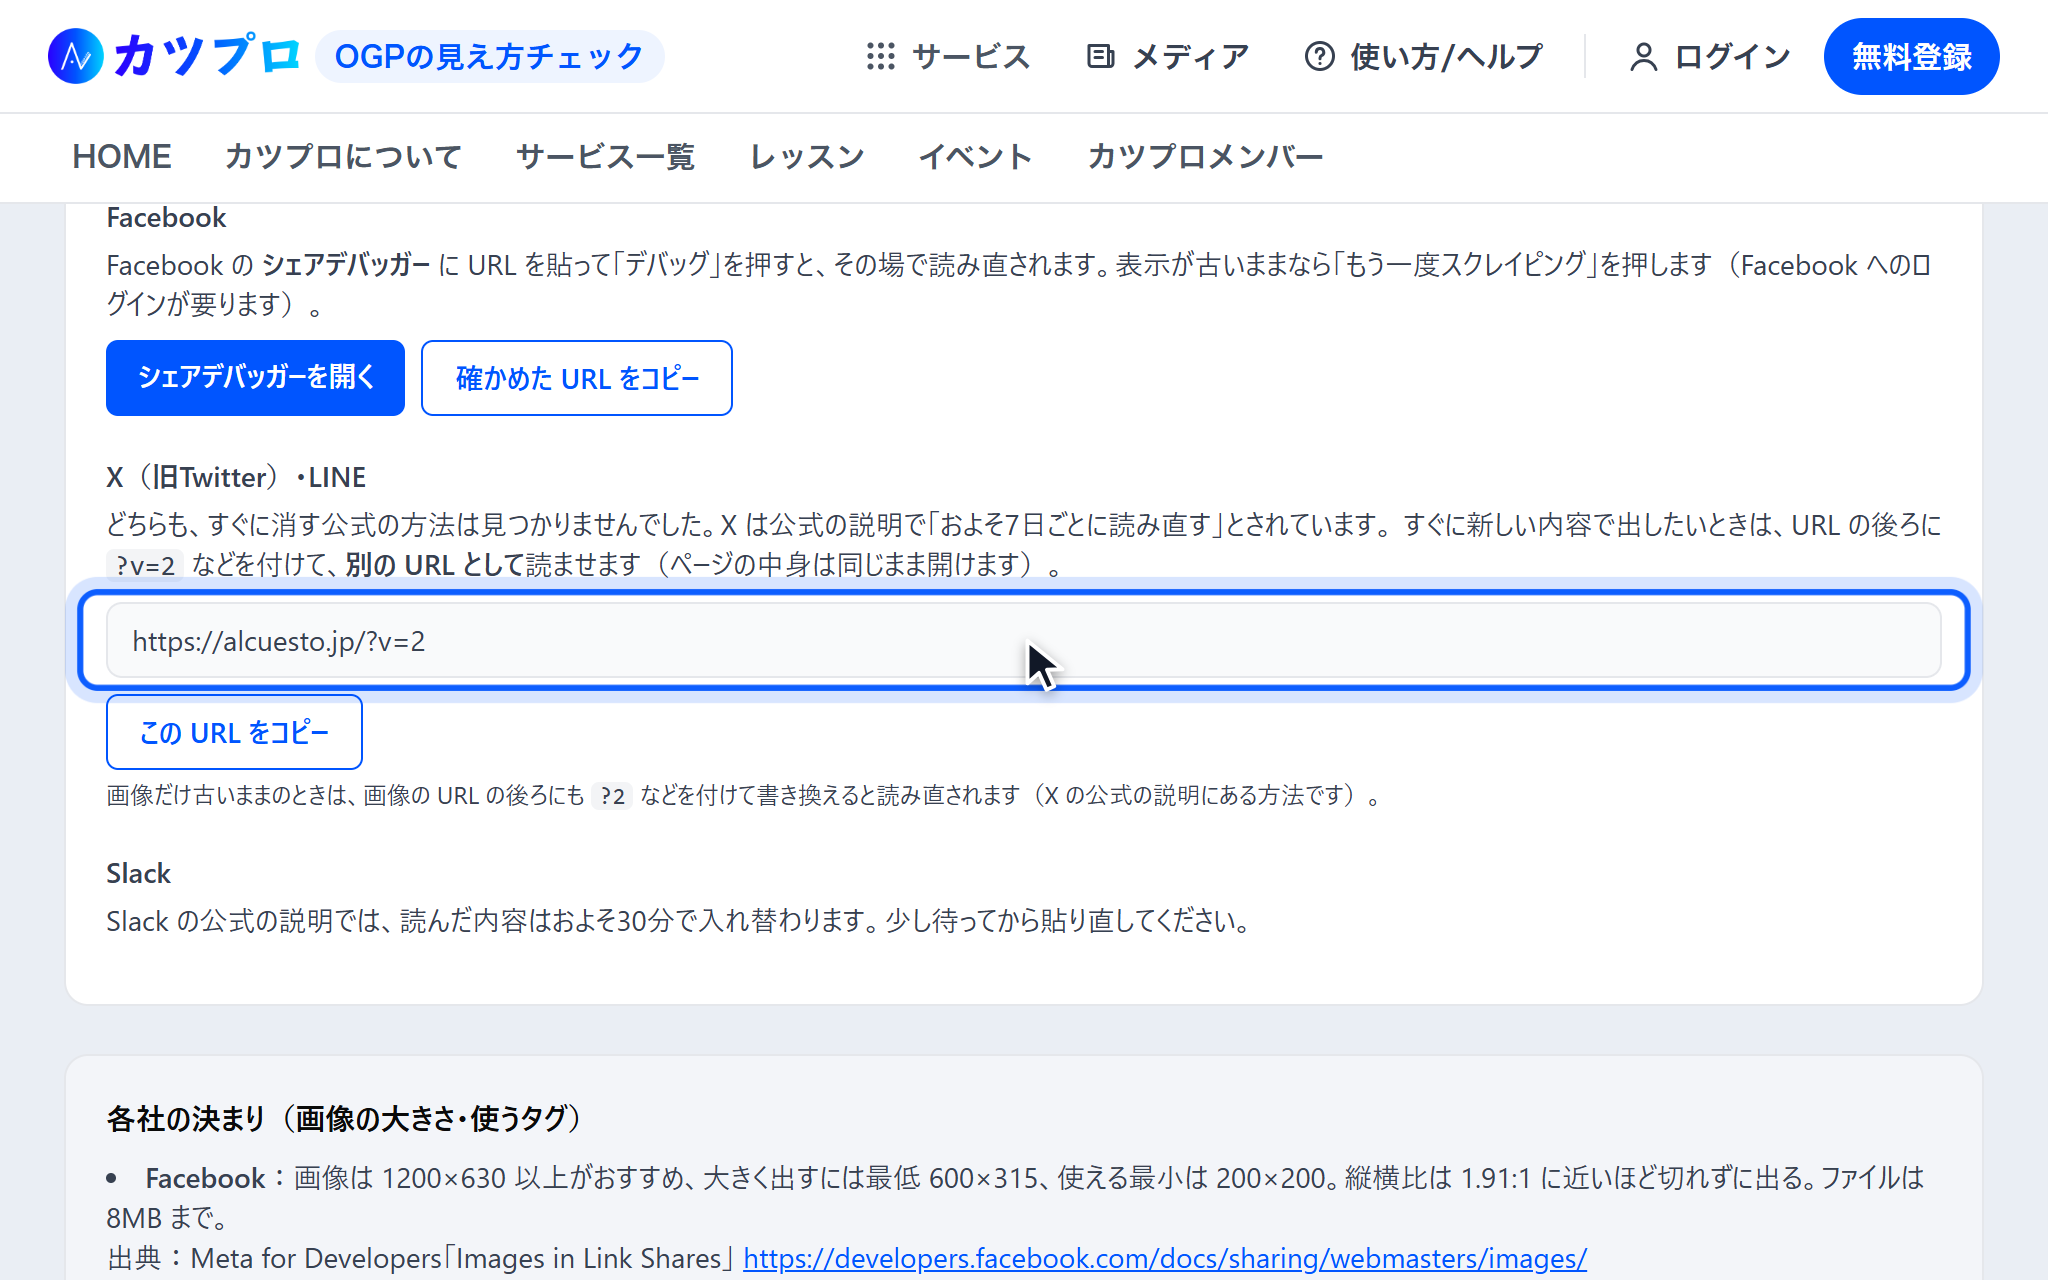Click the bold シェアデバッガー text in description

click(346, 265)
